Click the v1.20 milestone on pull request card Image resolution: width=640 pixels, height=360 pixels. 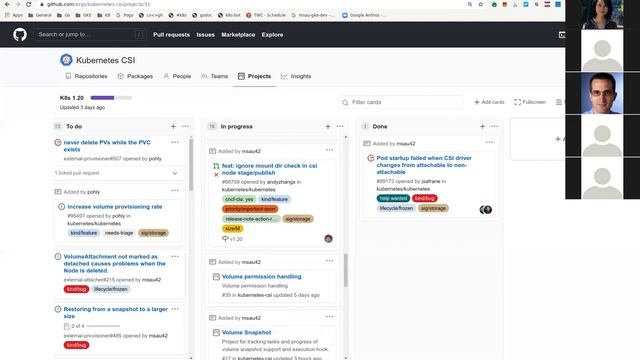point(232,239)
